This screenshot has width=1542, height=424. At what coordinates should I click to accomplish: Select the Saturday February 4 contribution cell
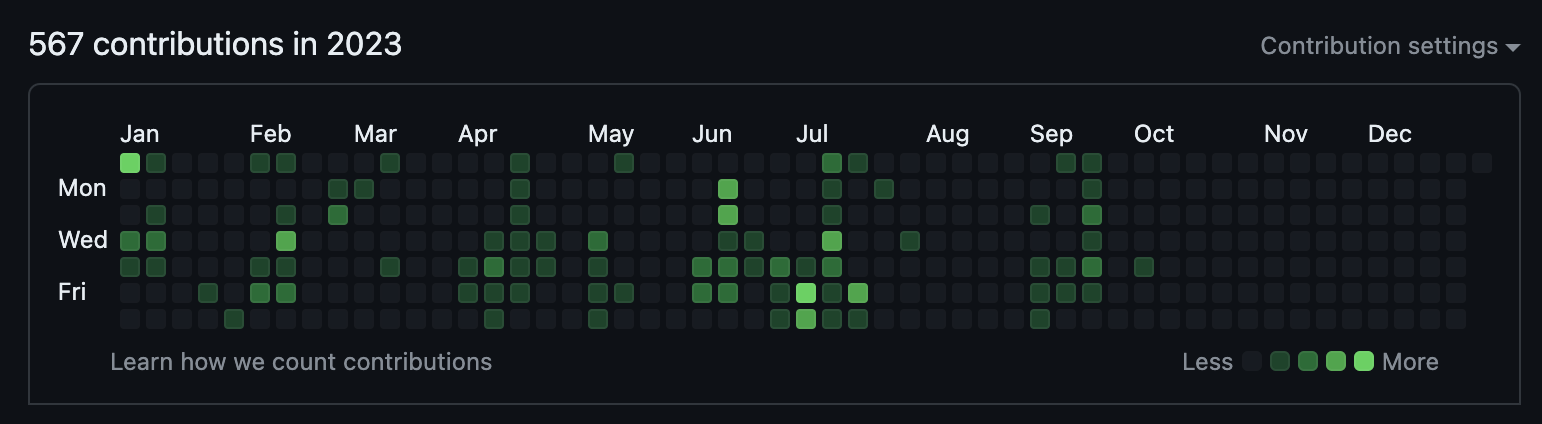tap(234, 318)
